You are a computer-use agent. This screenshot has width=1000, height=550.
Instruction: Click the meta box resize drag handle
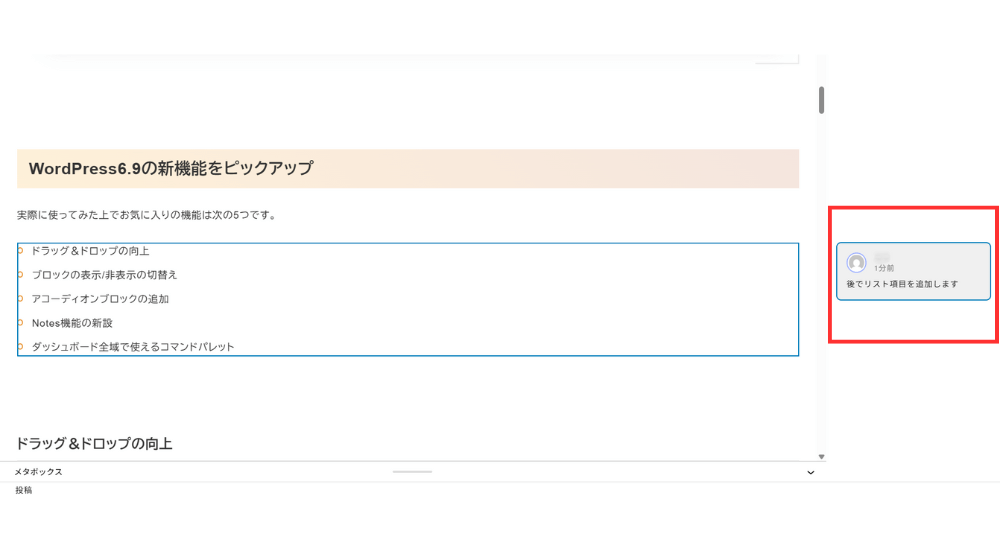coord(412,471)
